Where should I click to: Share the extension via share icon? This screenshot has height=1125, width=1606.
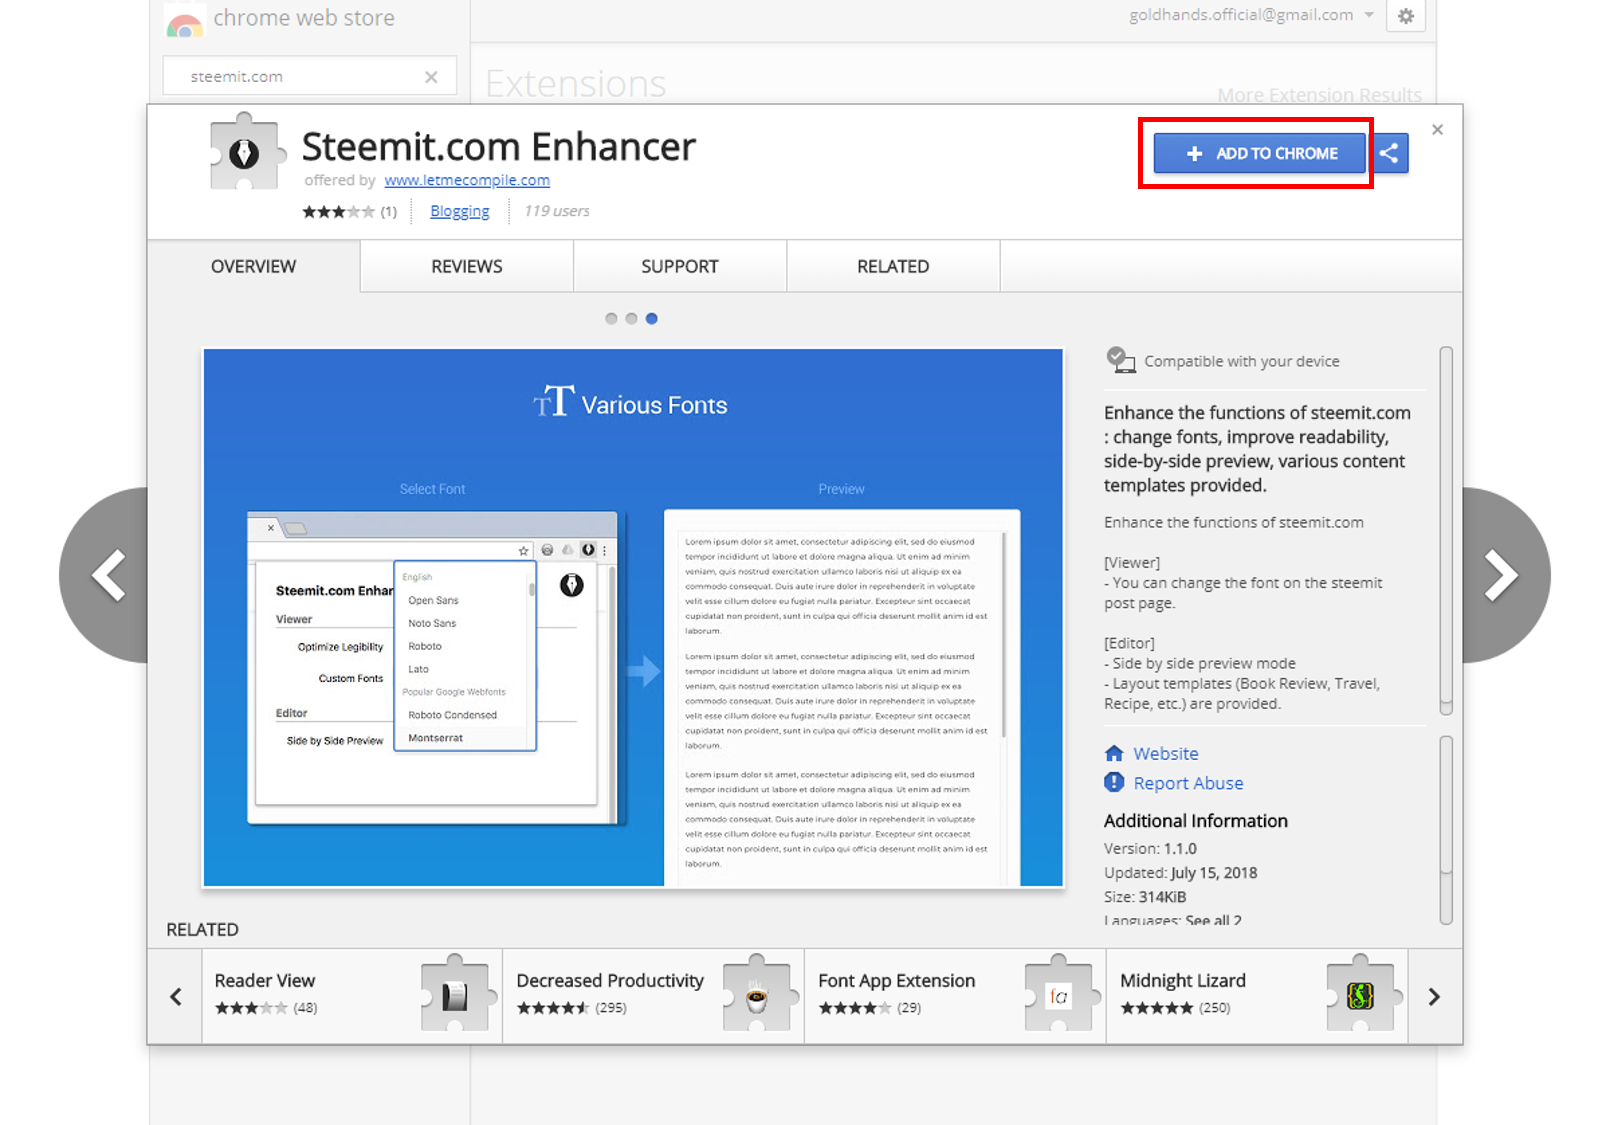(1389, 153)
